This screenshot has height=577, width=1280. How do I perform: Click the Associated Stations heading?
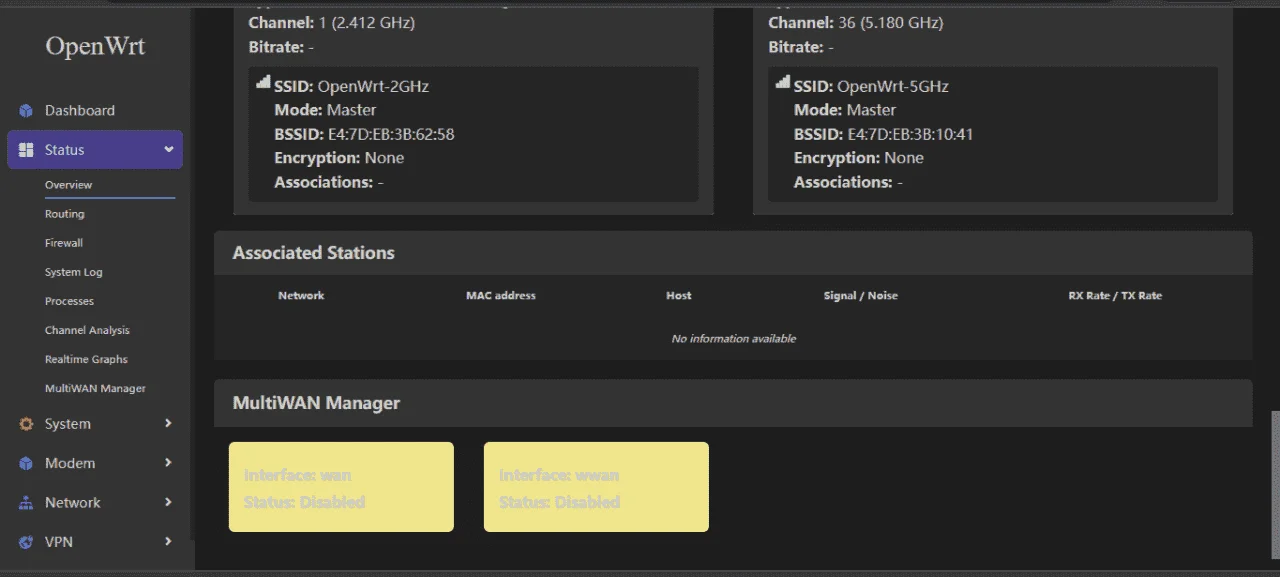(313, 253)
